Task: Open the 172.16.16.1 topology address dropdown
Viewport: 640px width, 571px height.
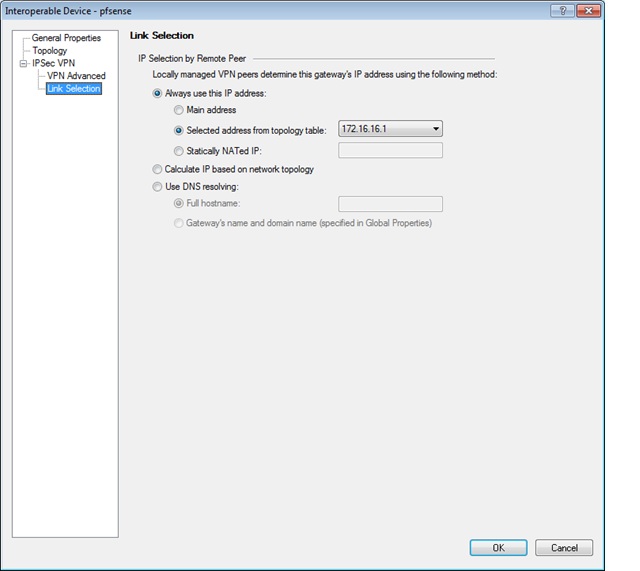Action: point(390,129)
